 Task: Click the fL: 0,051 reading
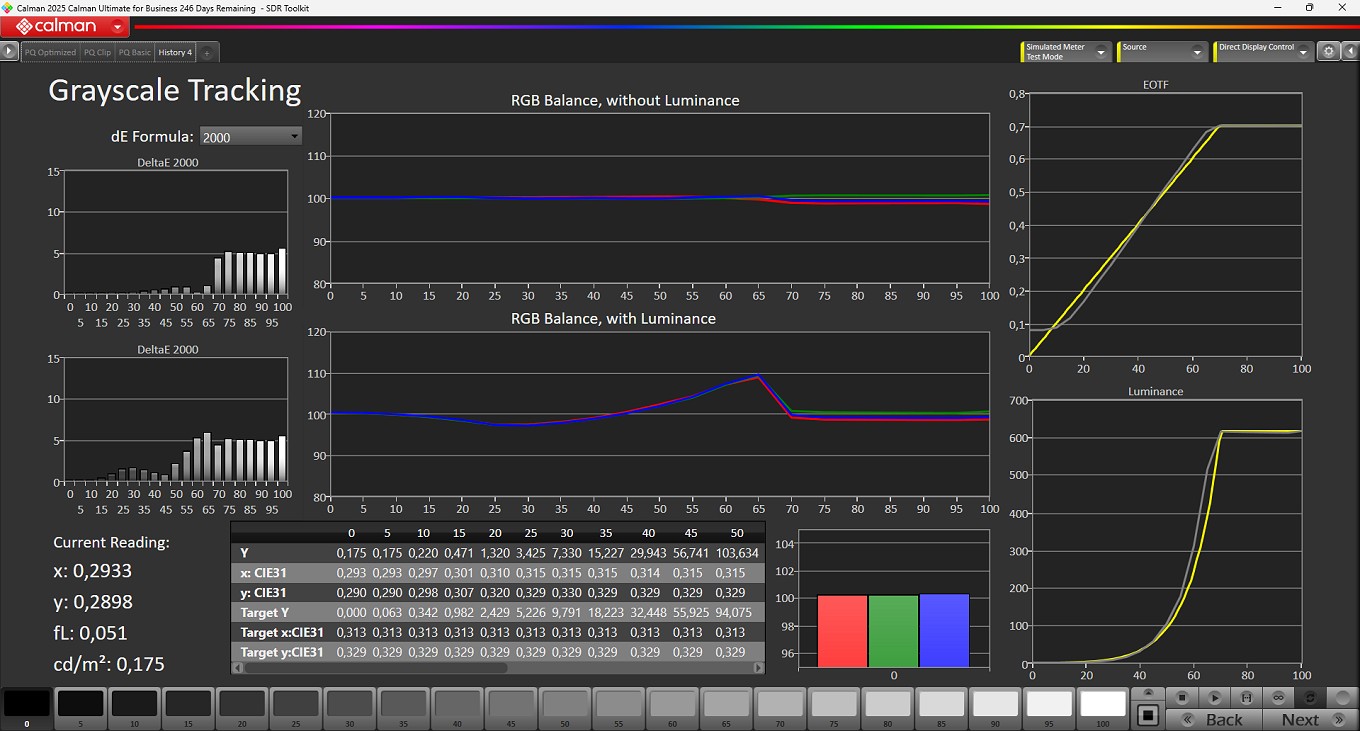click(x=90, y=633)
